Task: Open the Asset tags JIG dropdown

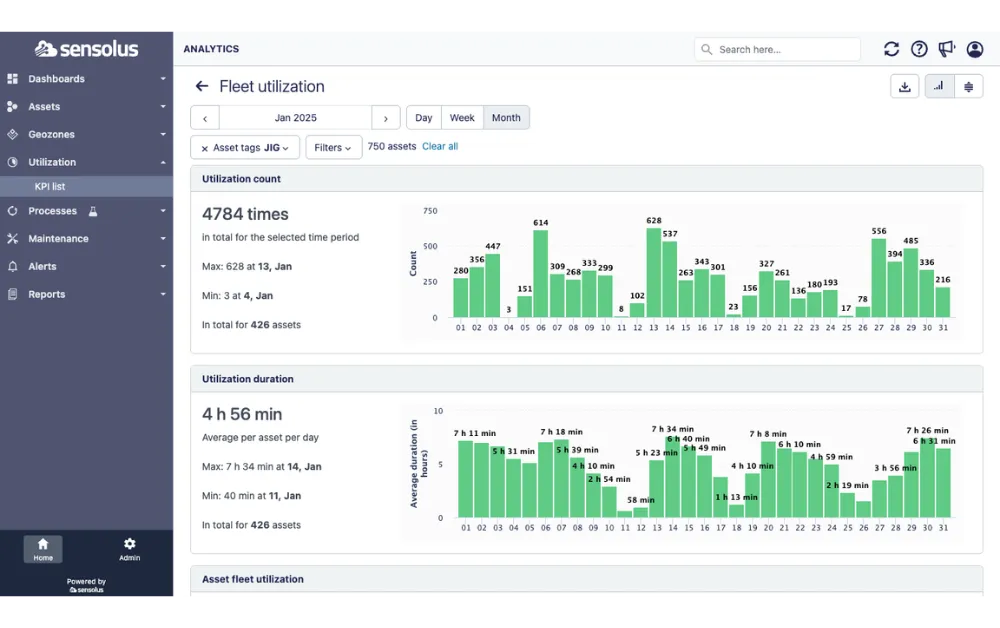Action: tap(245, 147)
